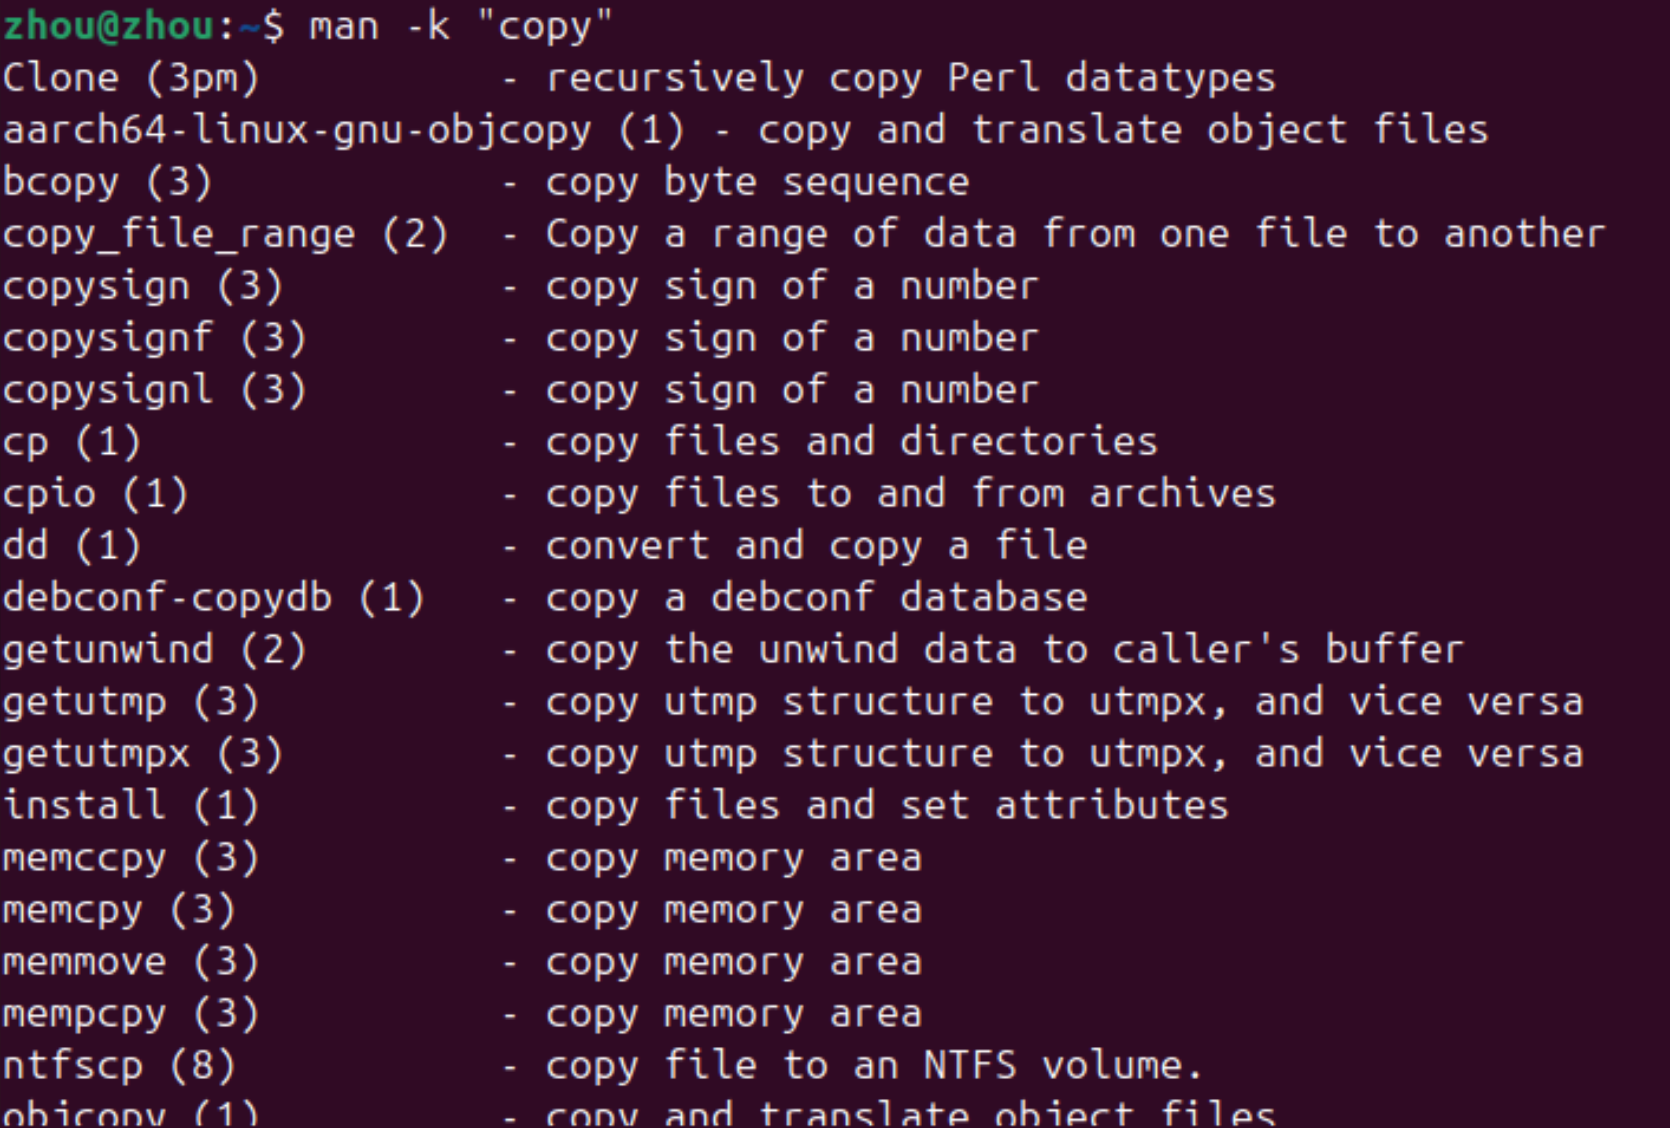The height and width of the screenshot is (1128, 1670).
Task: Click the "copysignl (3)" entry
Action: coord(154,390)
